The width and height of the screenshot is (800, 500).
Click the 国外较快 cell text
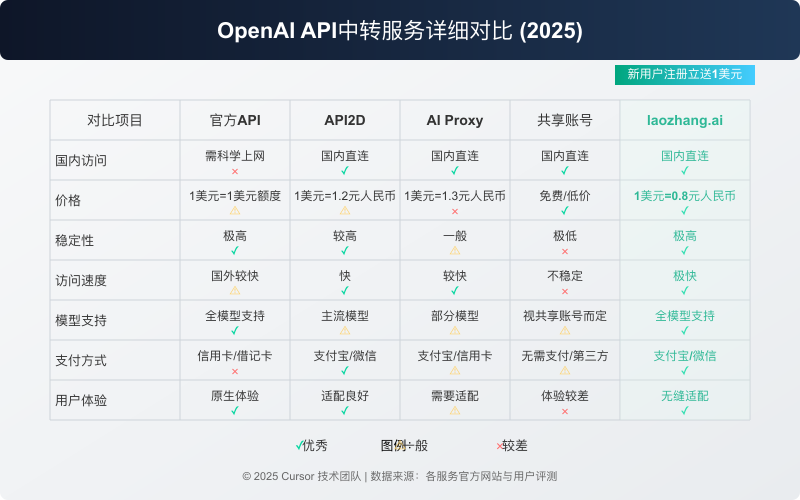235,276
